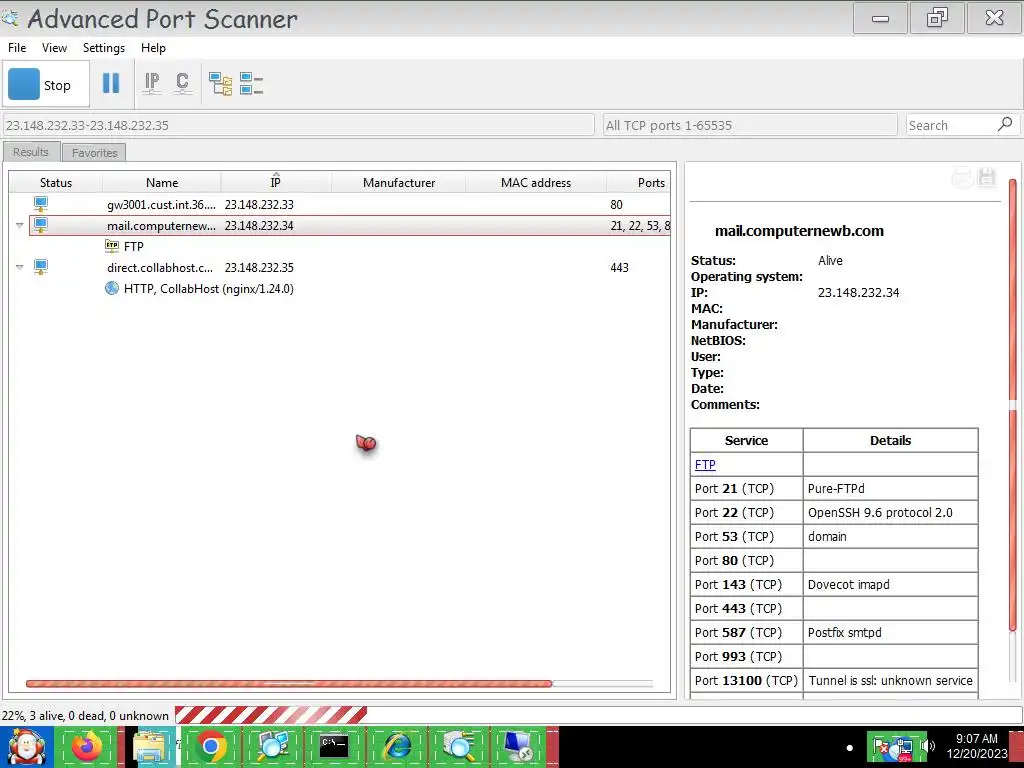Click IP 23.148.232.35 in results
Viewport: 1024px width, 768px height.
pos(259,267)
